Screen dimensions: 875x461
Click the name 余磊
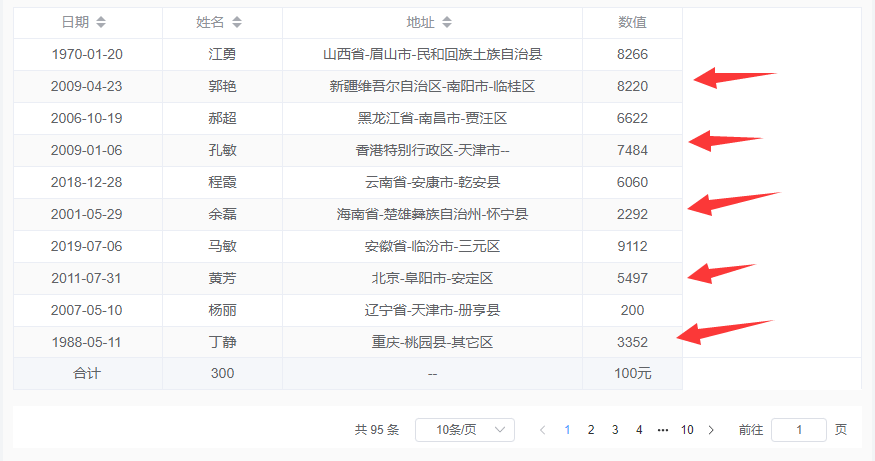(x=222, y=214)
